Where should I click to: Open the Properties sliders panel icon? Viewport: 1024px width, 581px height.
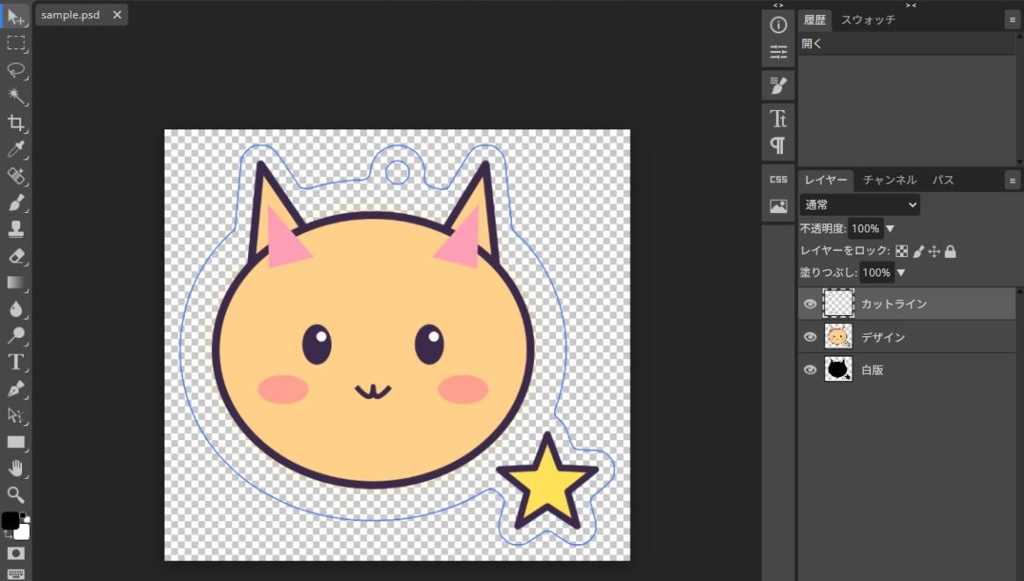[778, 52]
